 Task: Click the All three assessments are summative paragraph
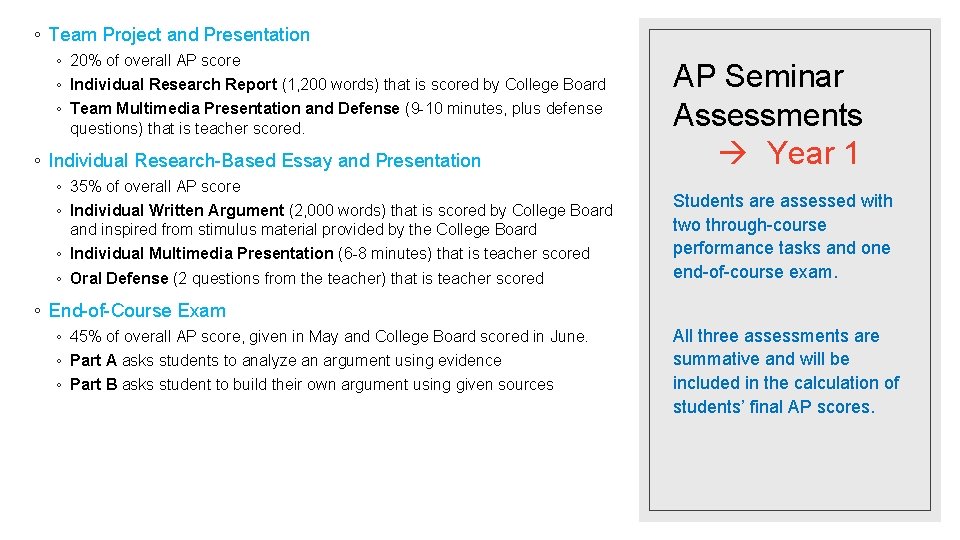coord(785,371)
